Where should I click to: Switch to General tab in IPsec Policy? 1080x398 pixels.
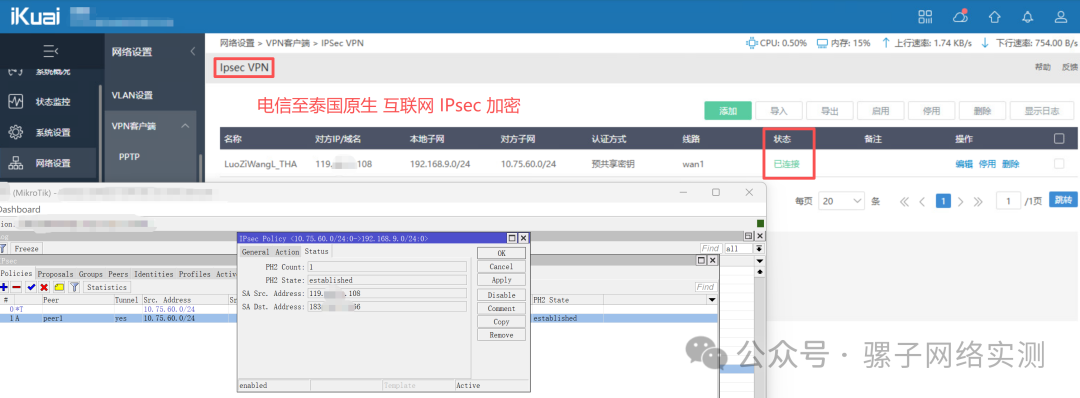tap(255, 252)
